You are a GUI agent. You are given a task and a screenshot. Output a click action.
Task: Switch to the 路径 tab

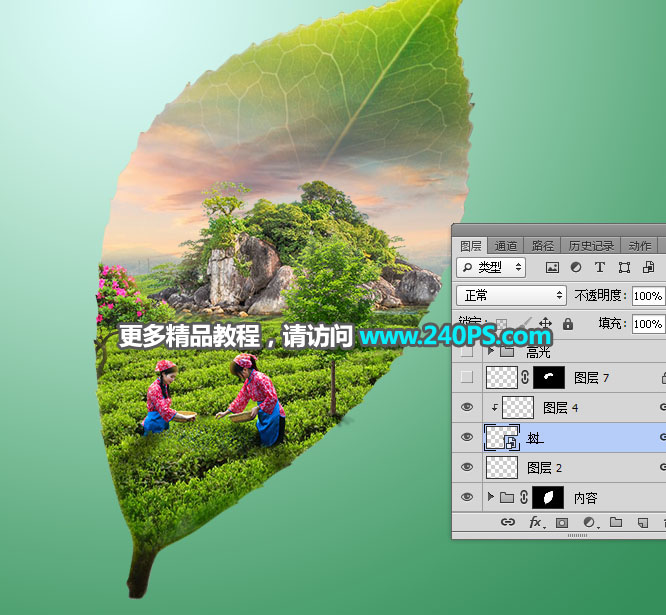(x=542, y=246)
